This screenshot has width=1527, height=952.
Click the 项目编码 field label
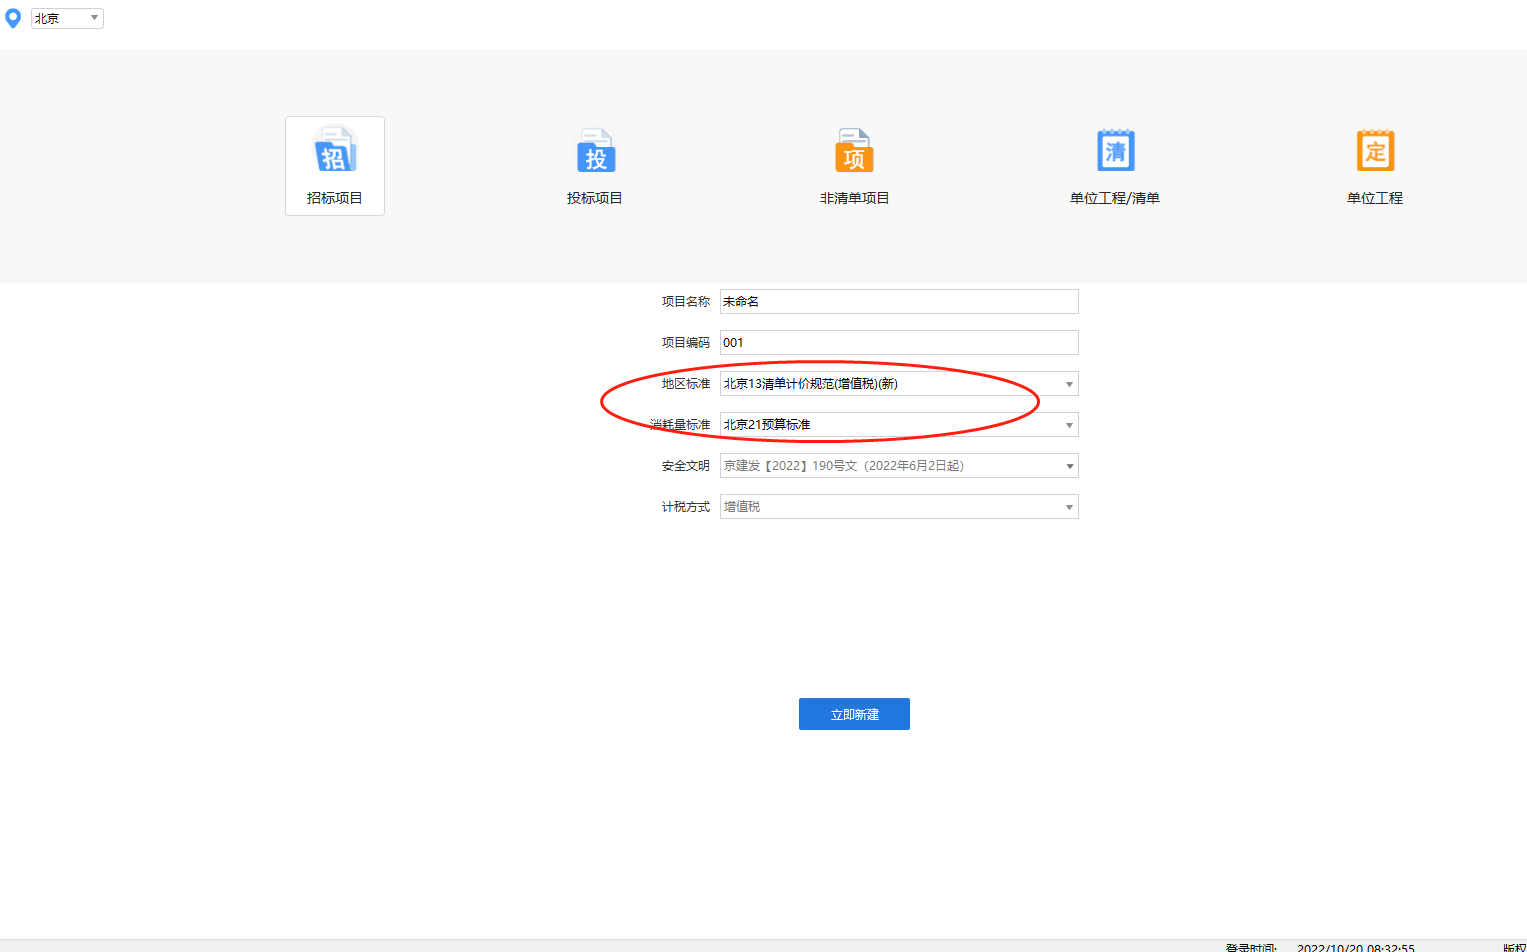pyautogui.click(x=686, y=342)
